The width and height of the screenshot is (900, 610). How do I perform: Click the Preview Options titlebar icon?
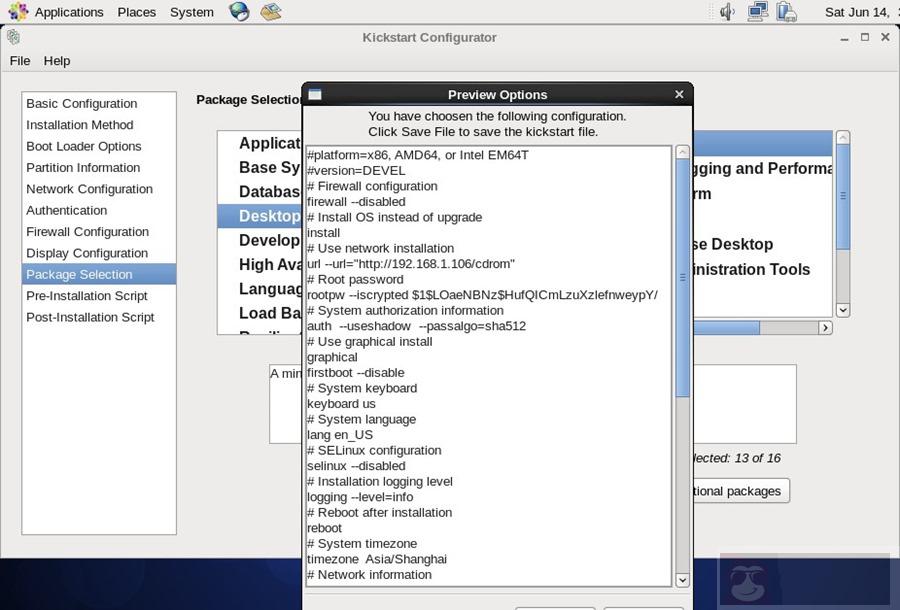coord(313,93)
